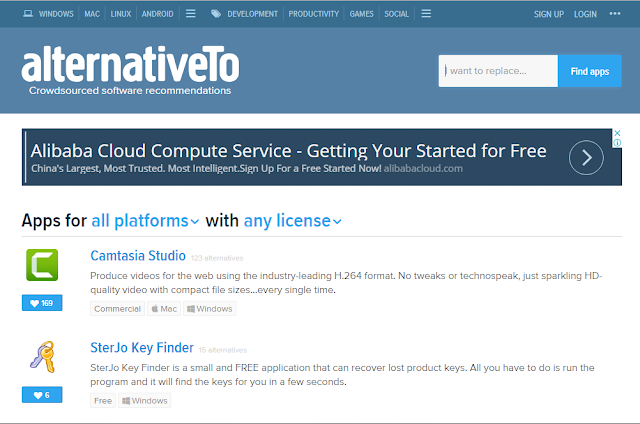Open the Android platform menu item
Screen dimensions: 640x424
pyautogui.click(x=158, y=14)
